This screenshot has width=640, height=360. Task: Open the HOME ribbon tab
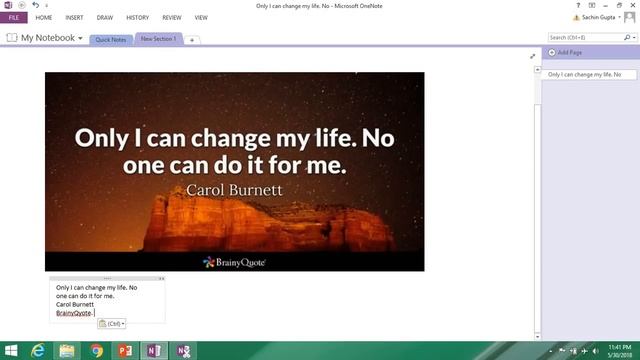(x=44, y=18)
